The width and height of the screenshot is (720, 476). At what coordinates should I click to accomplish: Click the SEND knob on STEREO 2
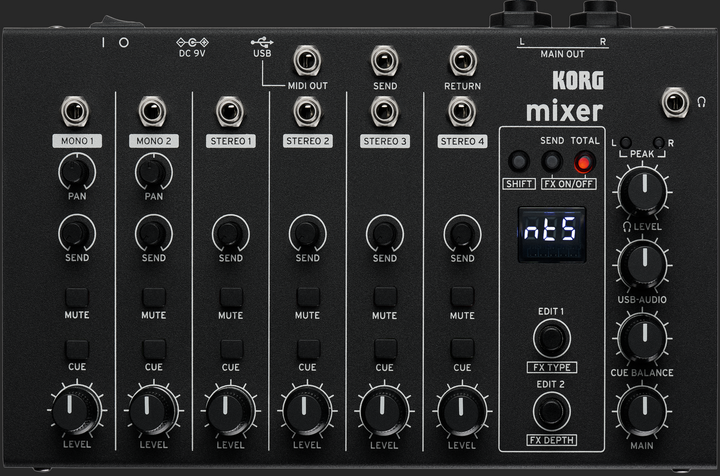(308, 233)
